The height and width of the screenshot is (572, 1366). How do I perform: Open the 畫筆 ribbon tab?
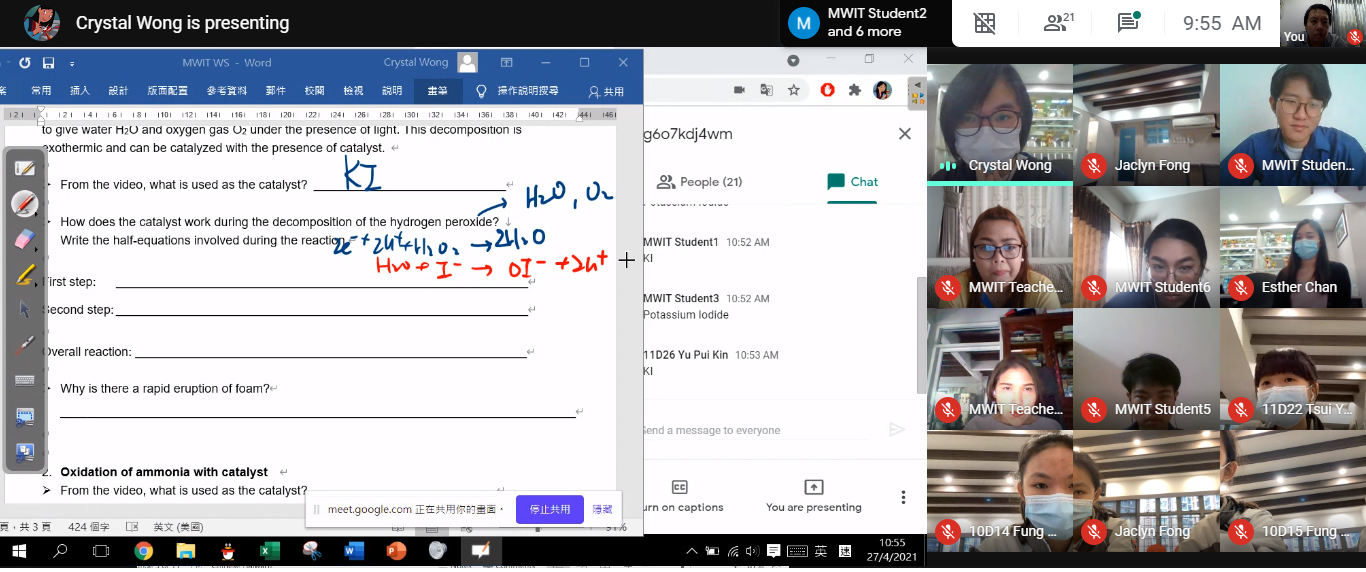pyautogui.click(x=437, y=91)
